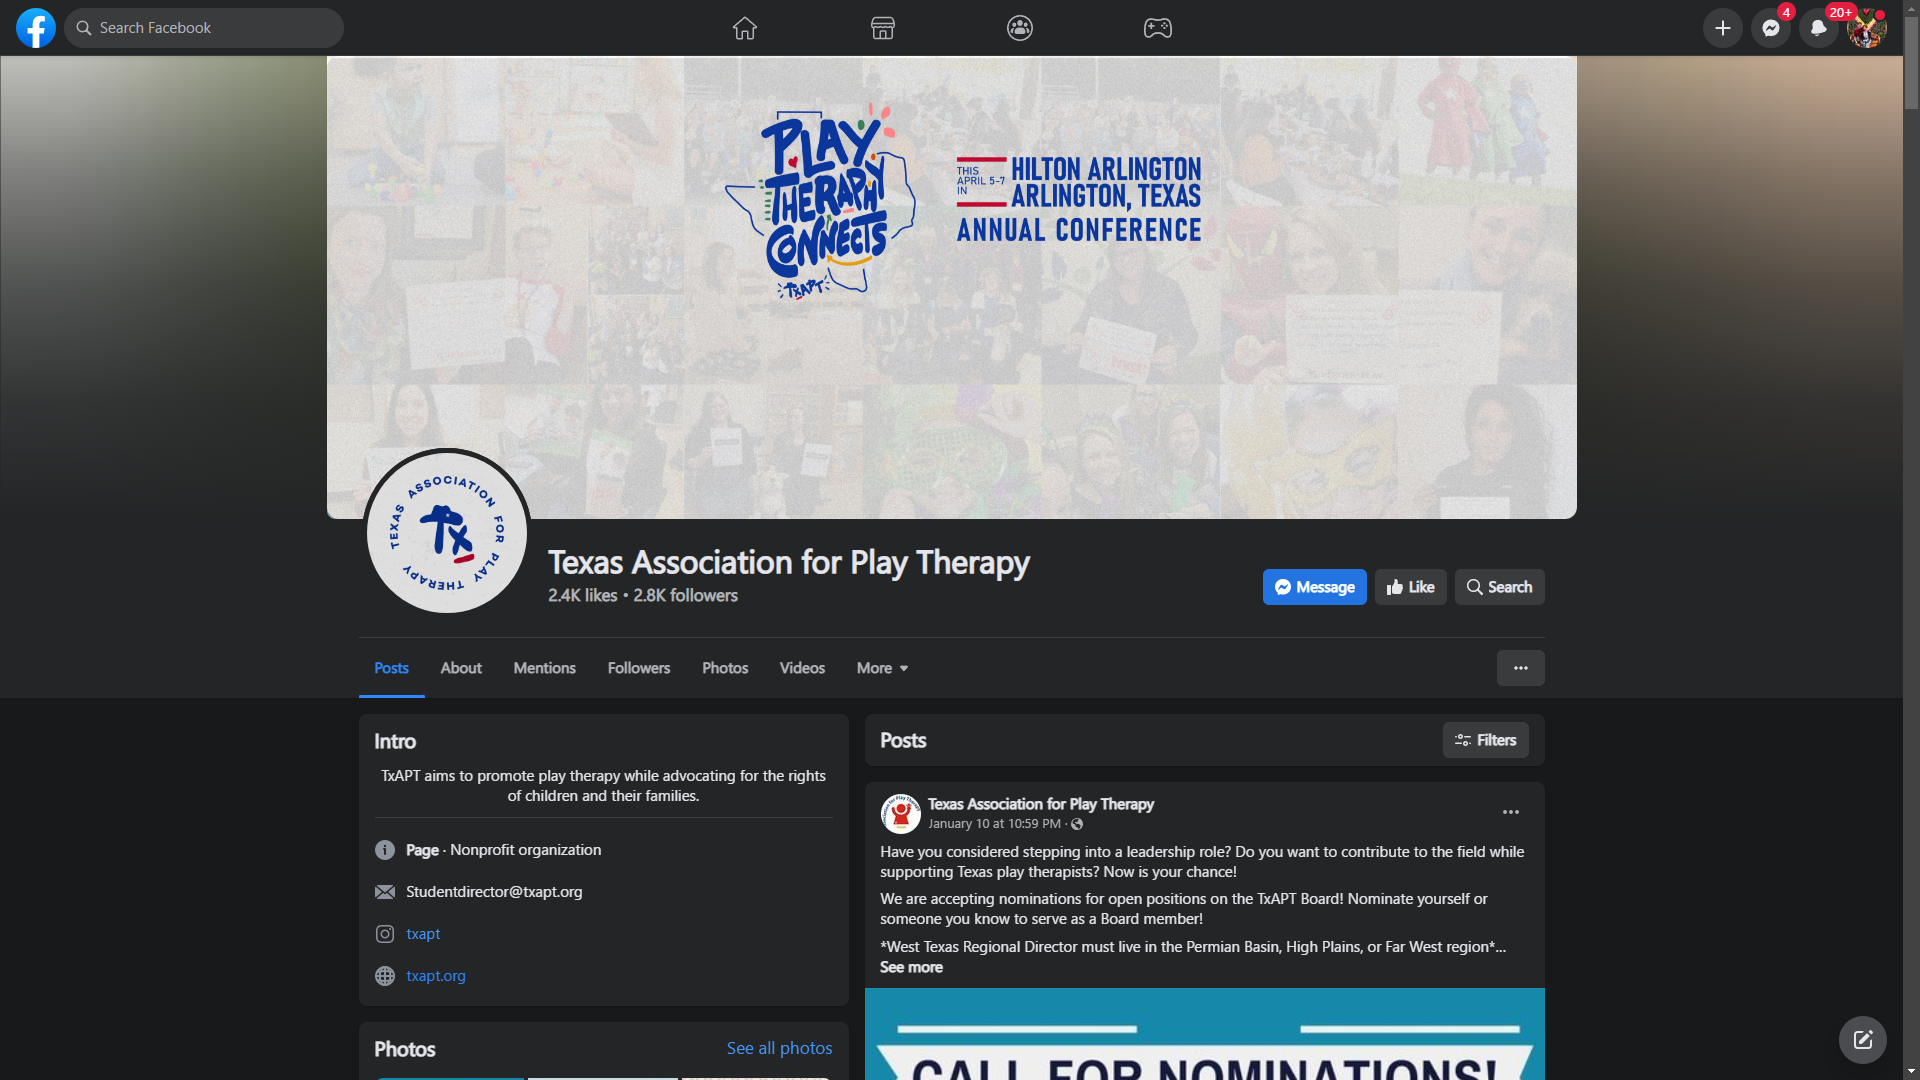Screen dimensions: 1920x1080
Task: Open the Followers tab
Action: point(639,668)
